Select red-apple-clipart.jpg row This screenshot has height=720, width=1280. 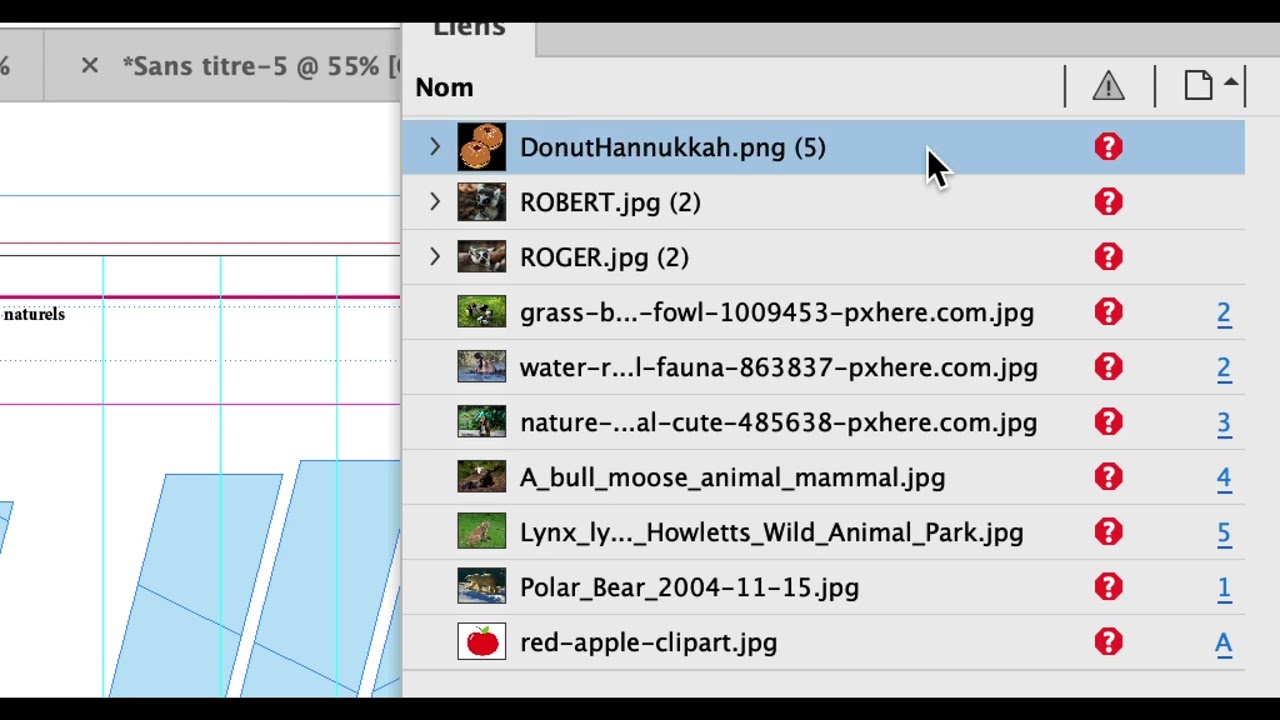click(824, 642)
